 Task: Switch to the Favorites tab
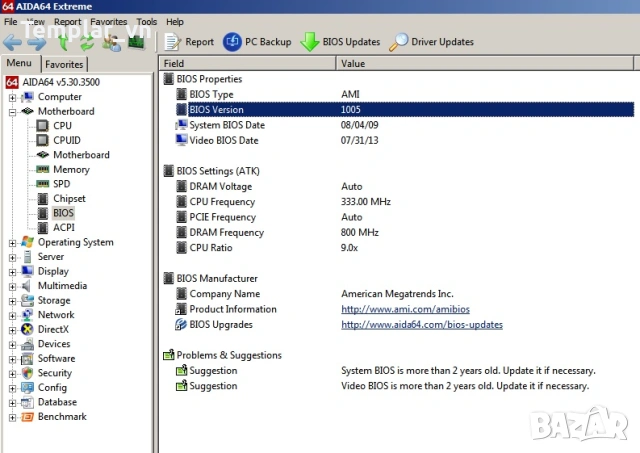pos(64,64)
